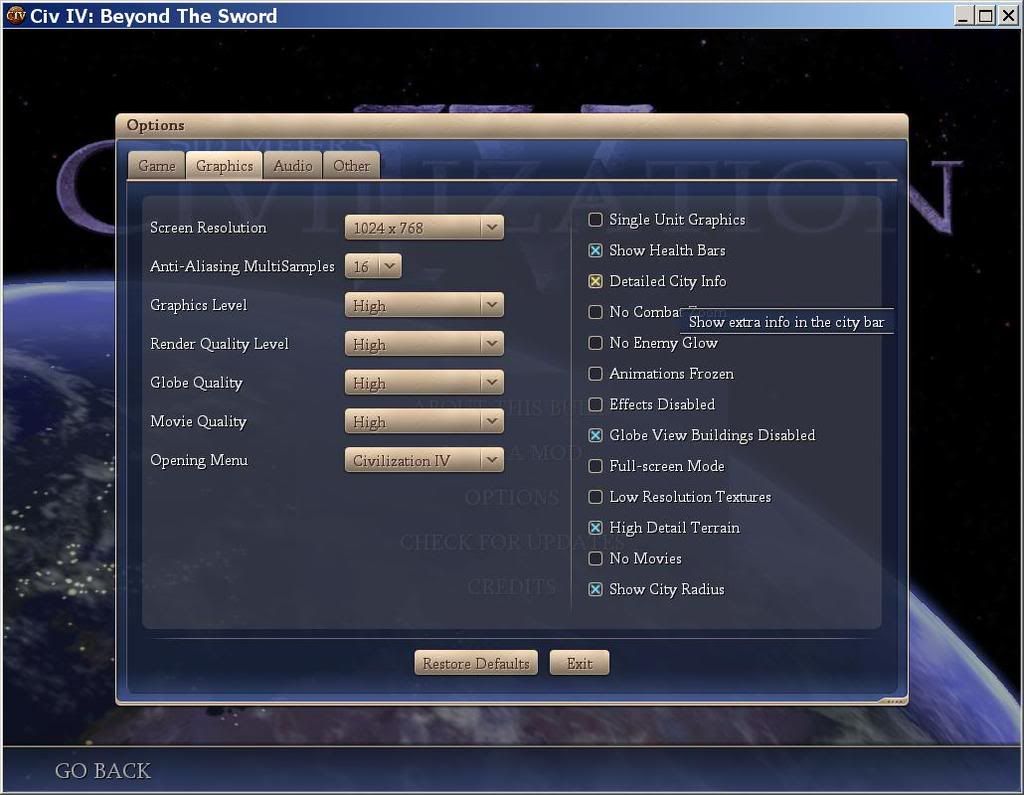Click the Opening Menu label
This screenshot has height=795, width=1024.
point(199,460)
